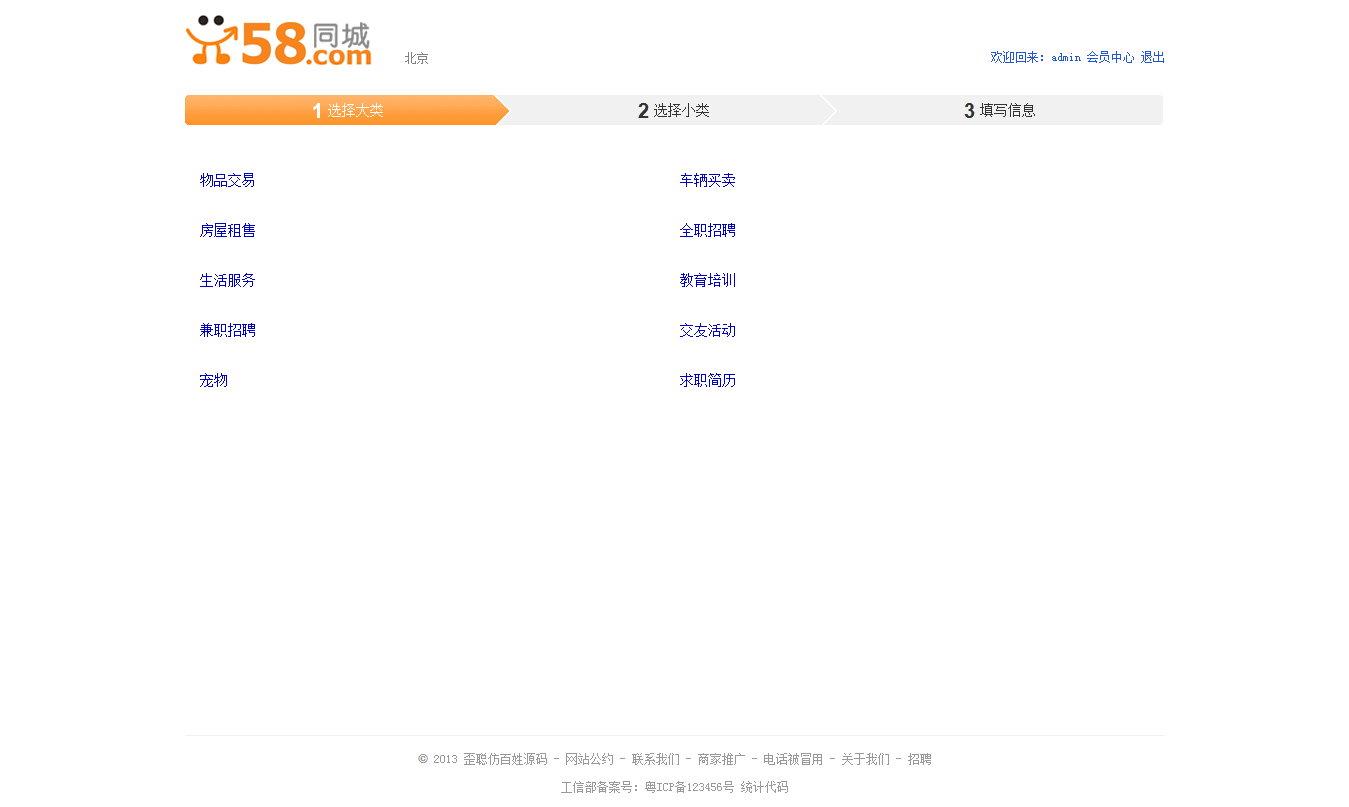Open 歪聪仿百姓源码 footer link
1349x807 pixels.
click(505, 760)
